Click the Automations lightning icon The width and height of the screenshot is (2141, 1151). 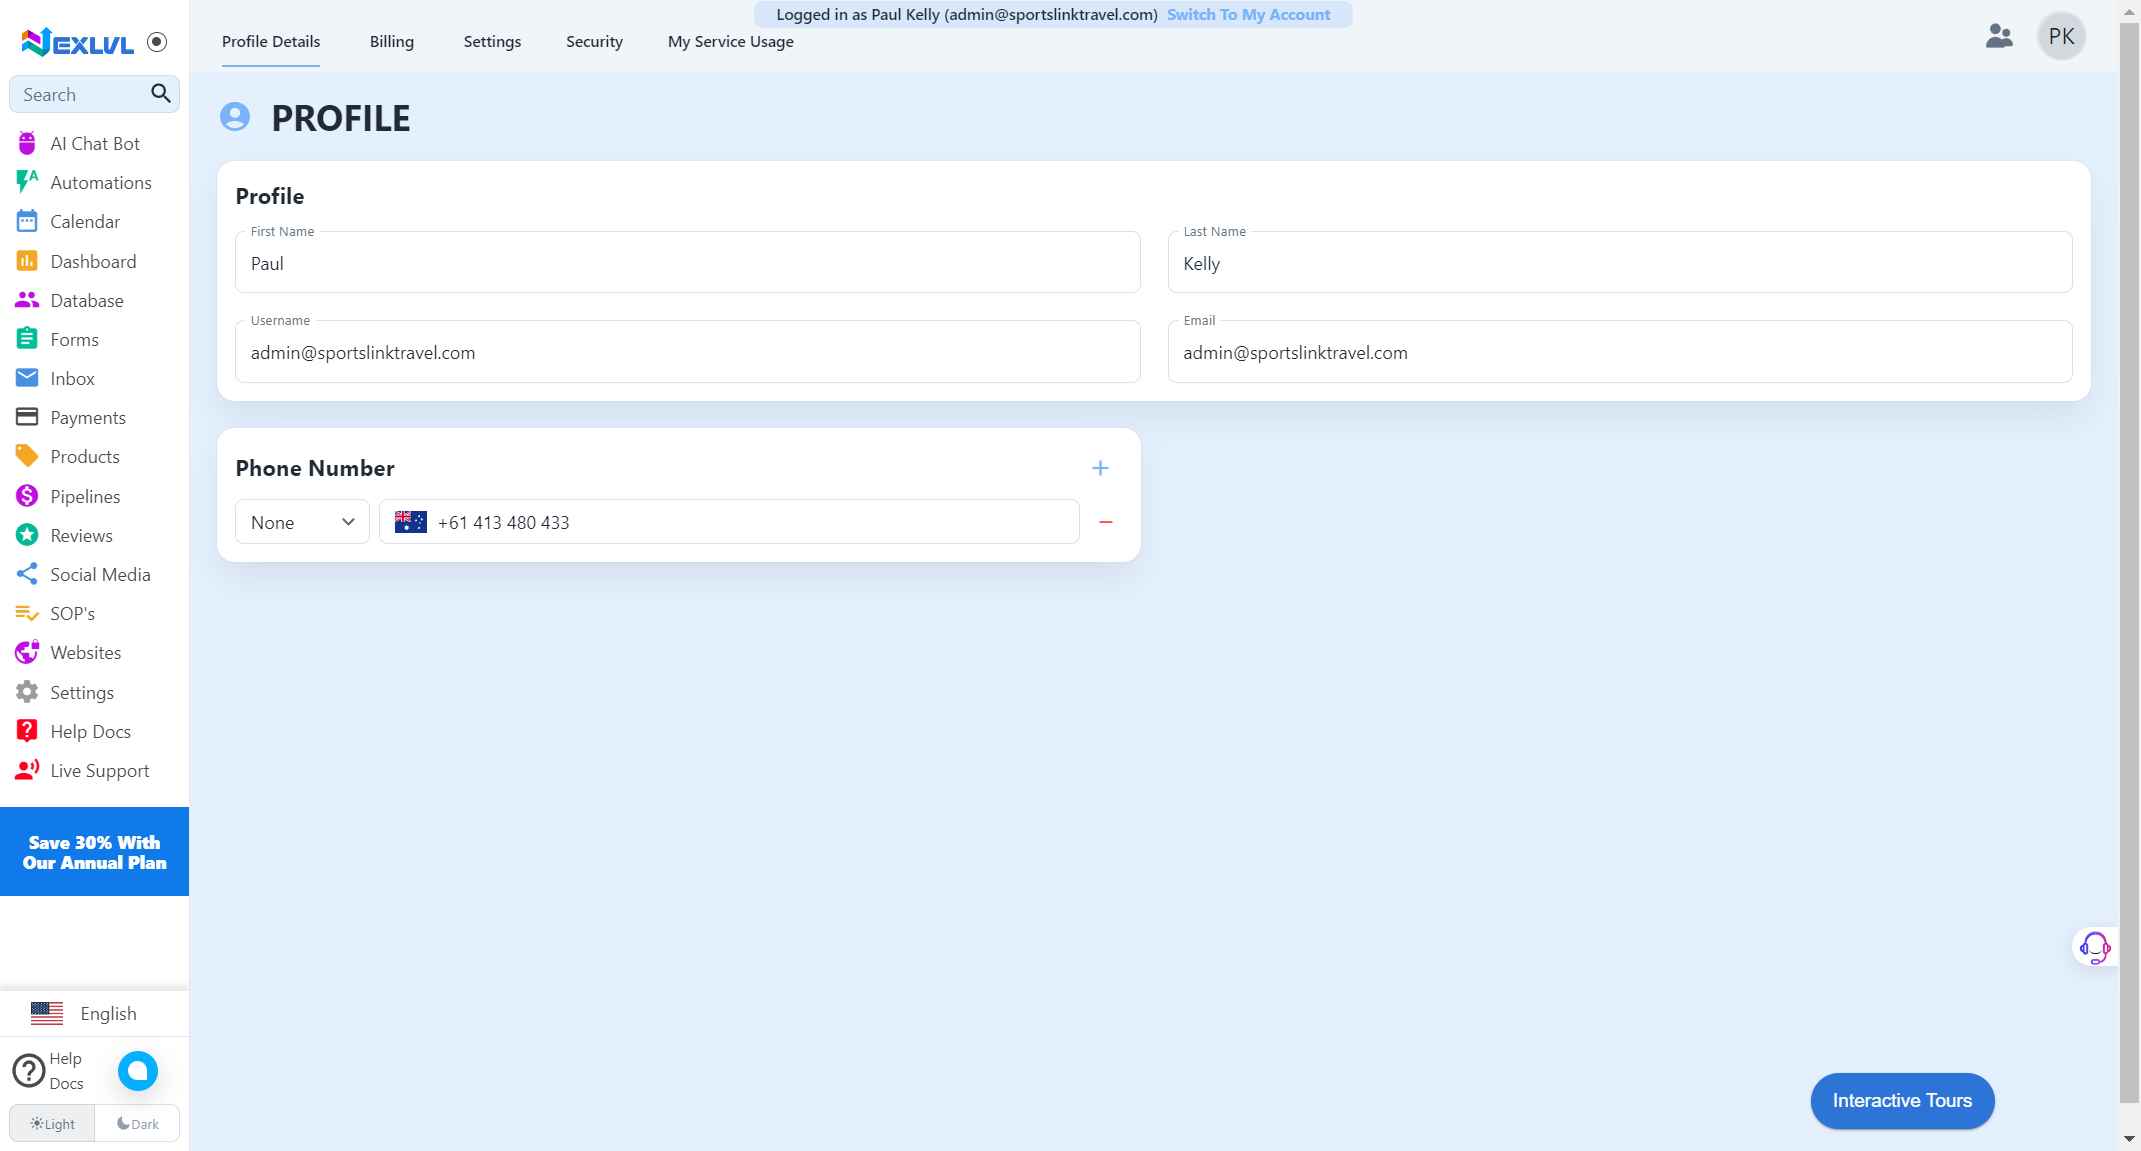[x=27, y=182]
